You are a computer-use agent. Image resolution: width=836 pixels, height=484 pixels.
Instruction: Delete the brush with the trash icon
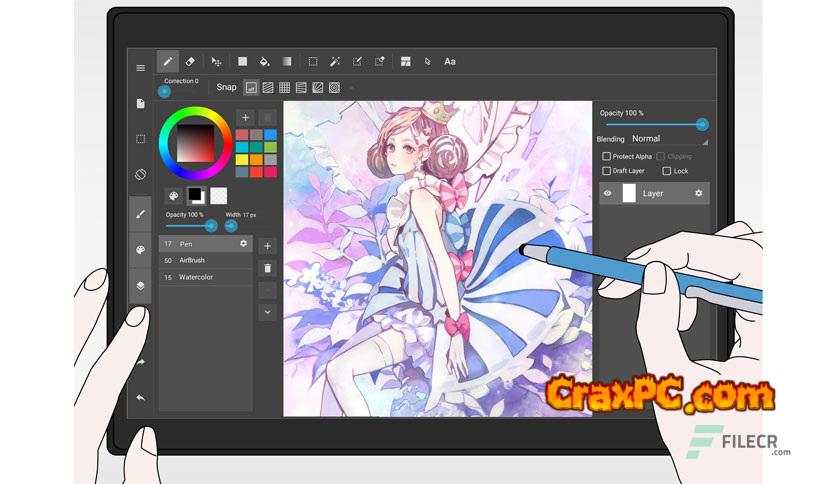[x=267, y=268]
